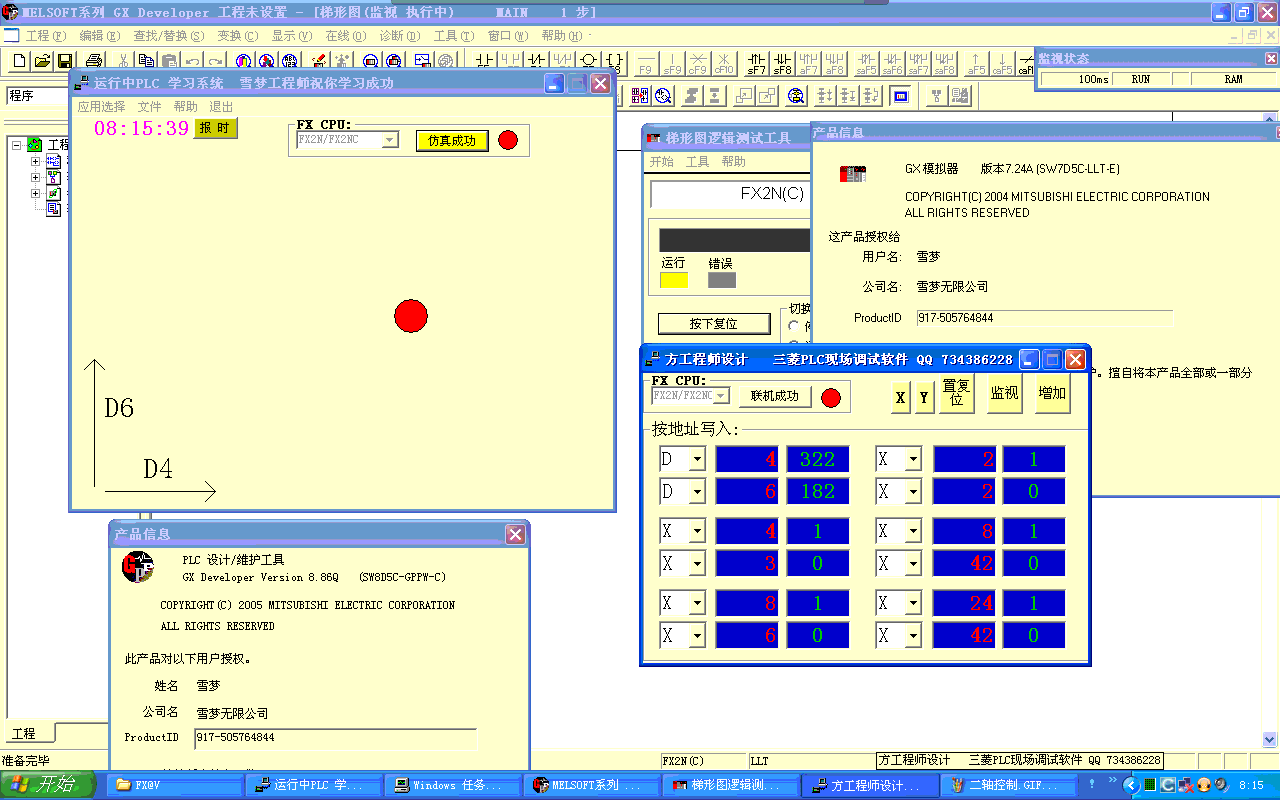Open the 应用选择 menu in PLC learning window
1280x800 pixels.
pyautogui.click(x=102, y=106)
